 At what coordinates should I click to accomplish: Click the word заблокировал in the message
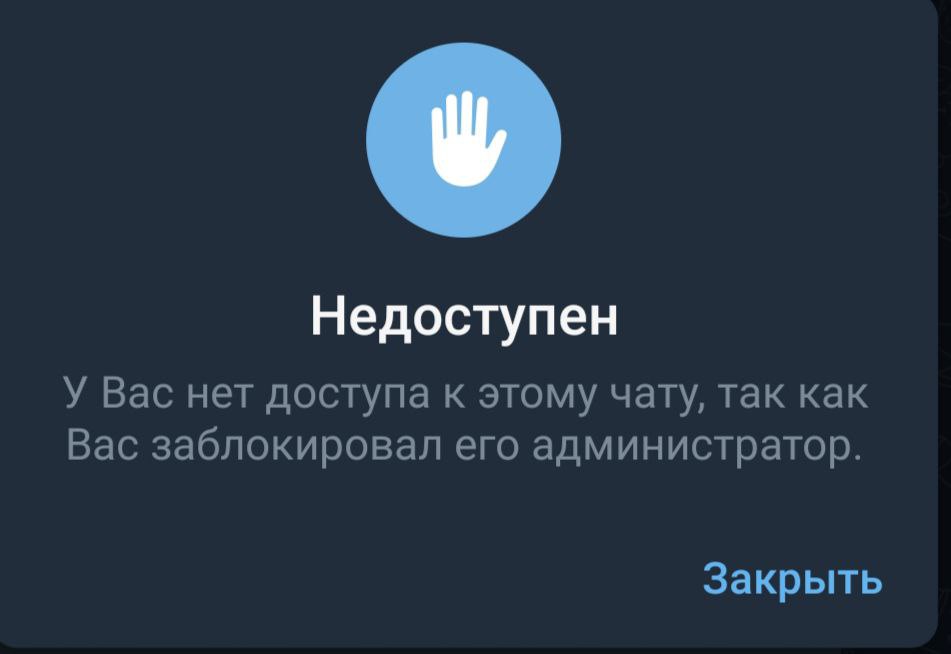pos(297,446)
